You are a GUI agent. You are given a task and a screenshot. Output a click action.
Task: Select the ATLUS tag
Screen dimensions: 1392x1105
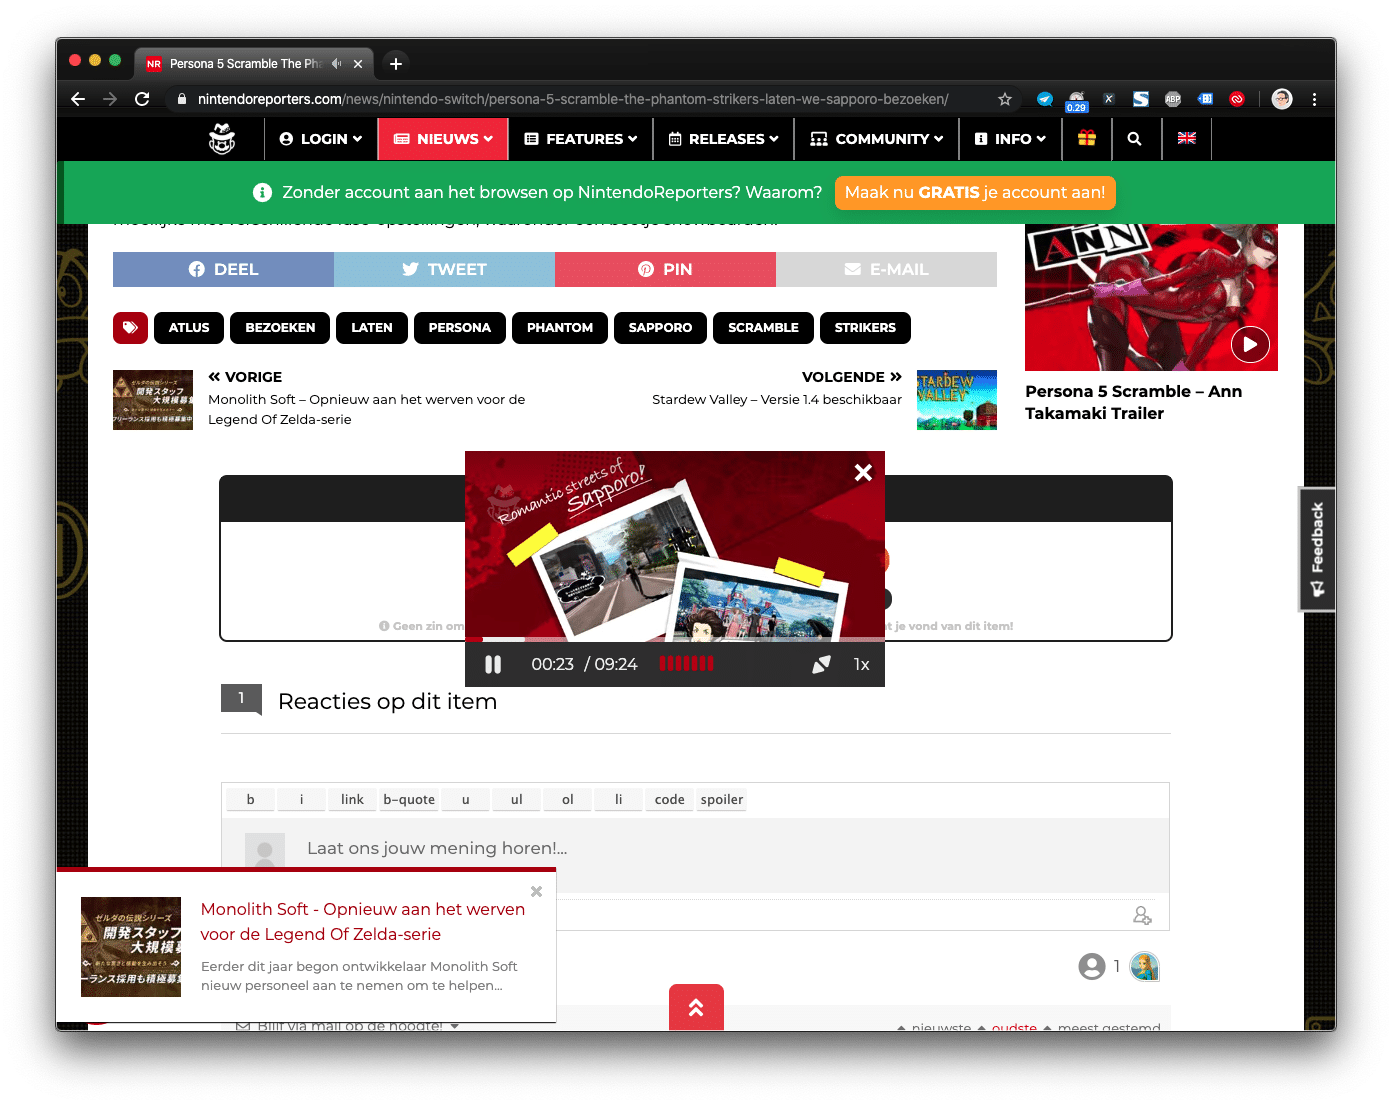click(189, 327)
